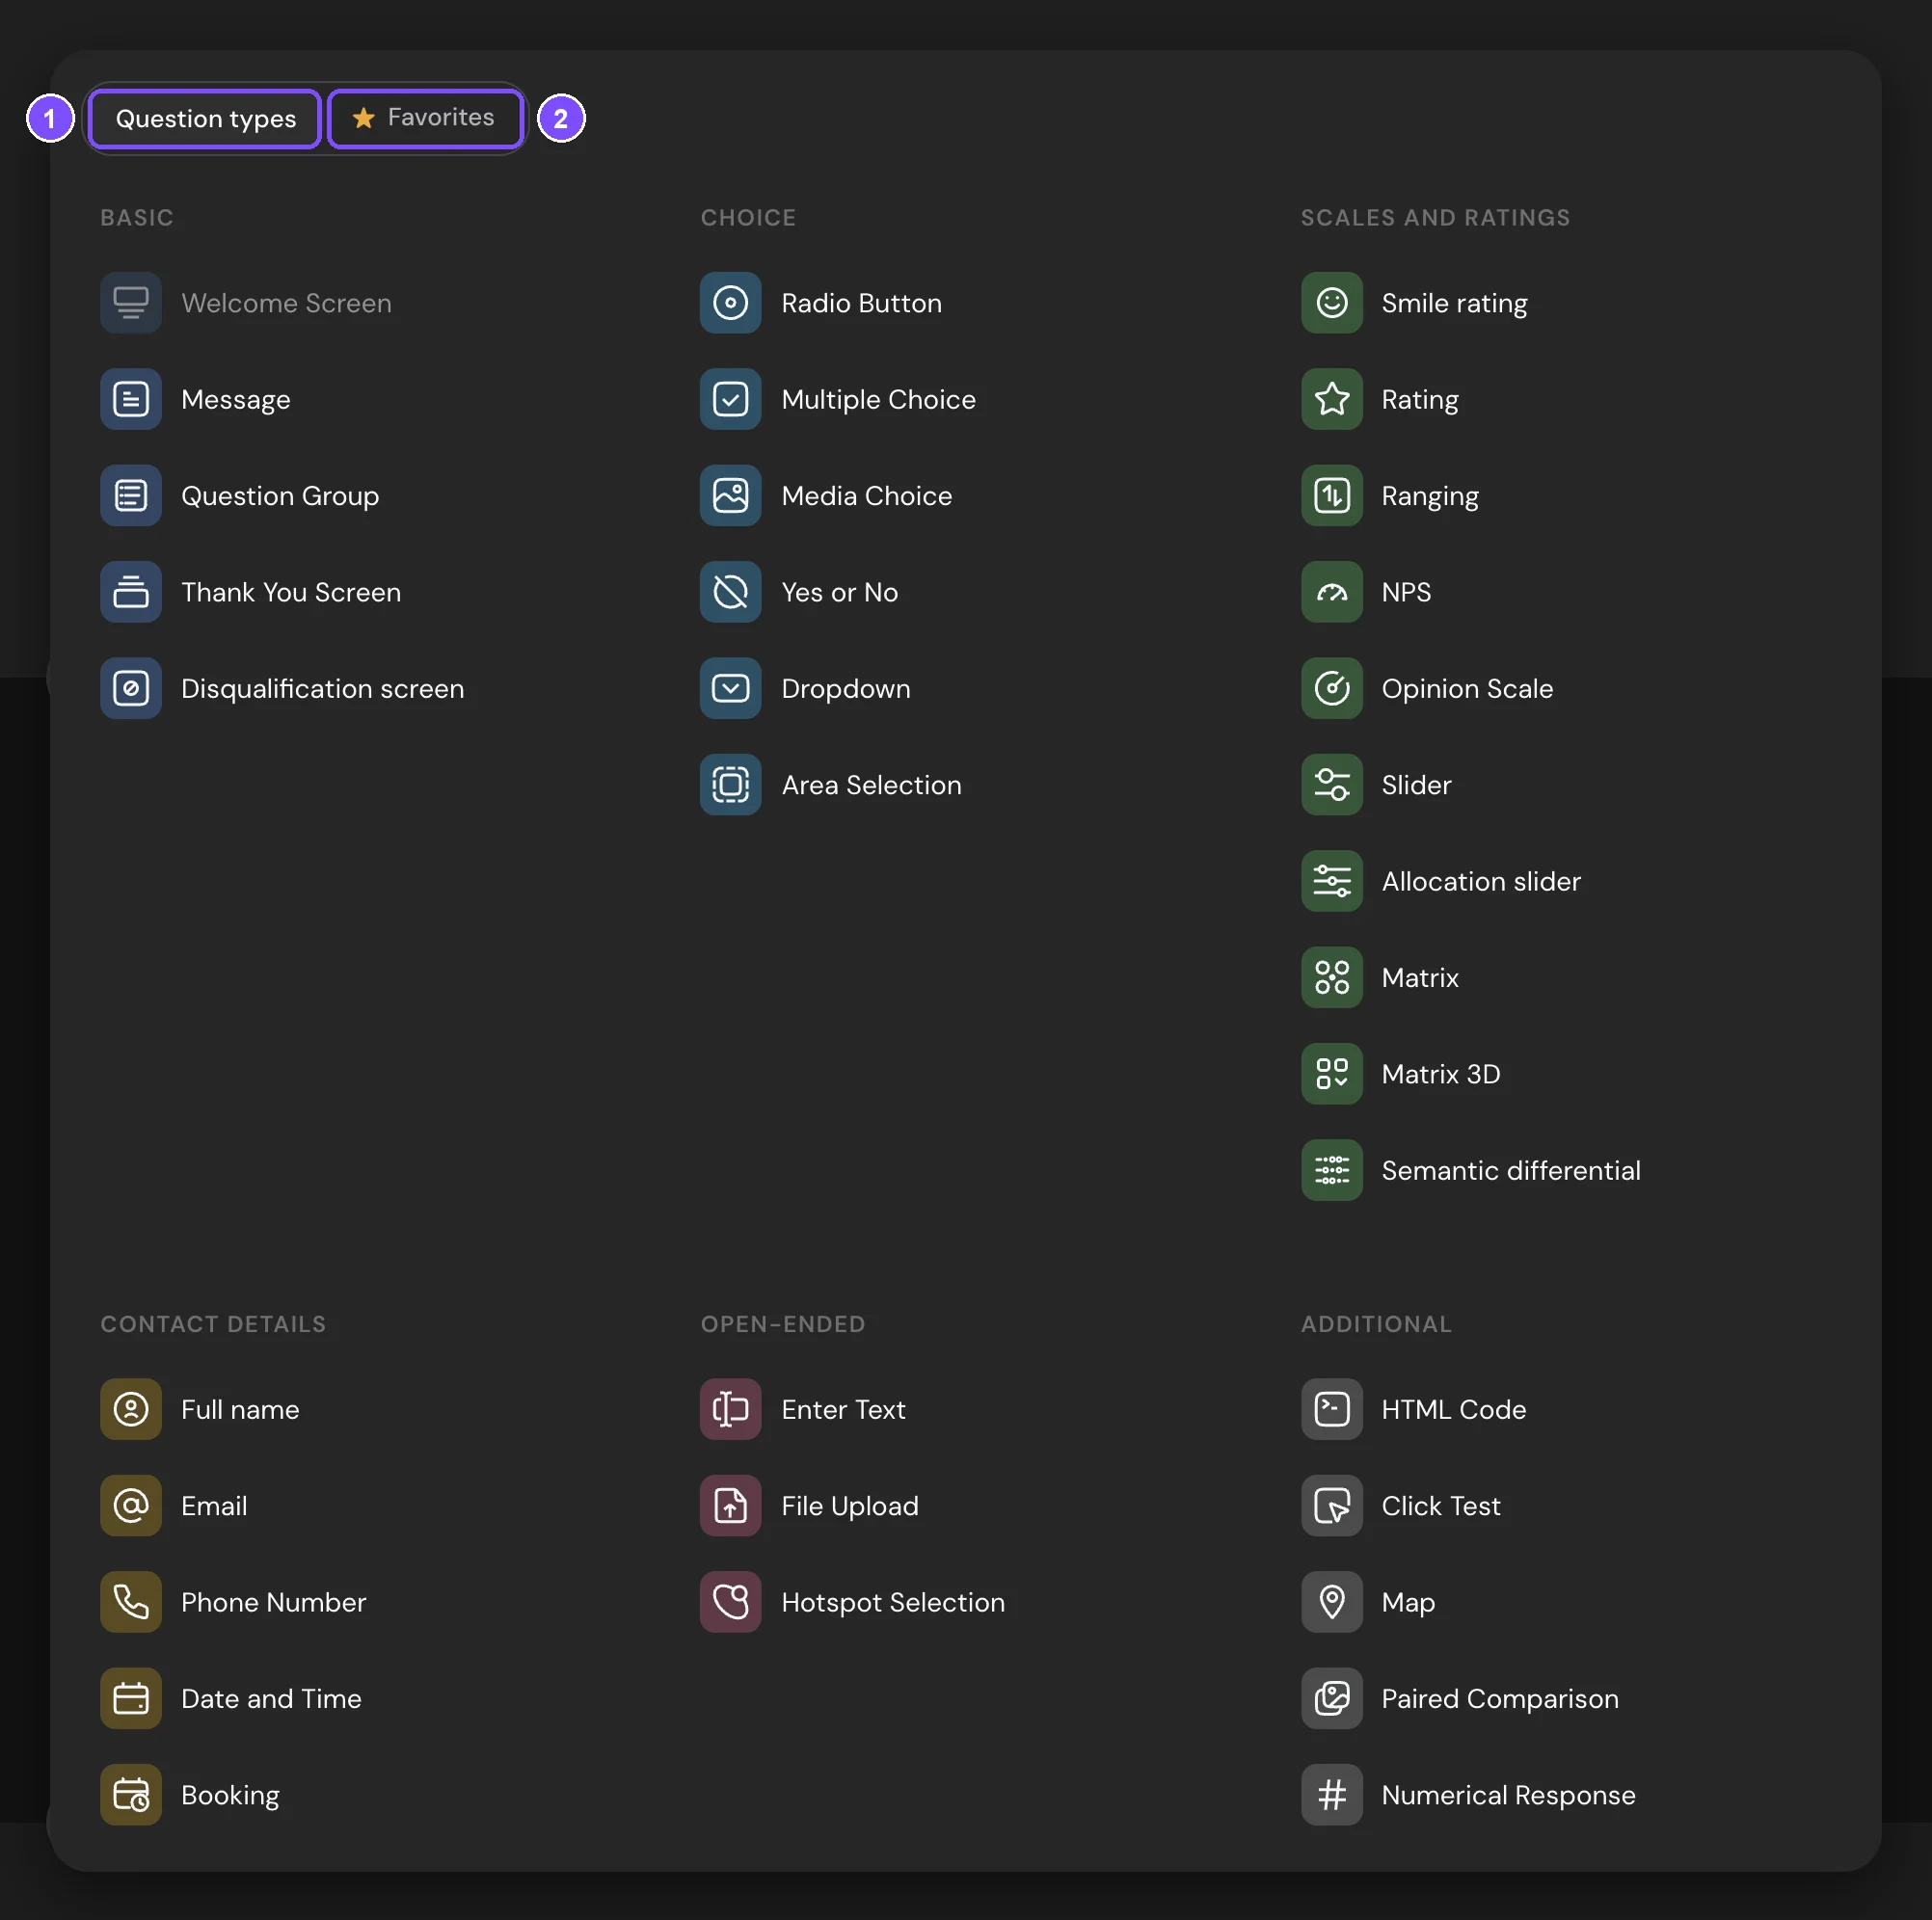Choose the Yes or No icon
The height and width of the screenshot is (1920, 1932).
(x=731, y=592)
